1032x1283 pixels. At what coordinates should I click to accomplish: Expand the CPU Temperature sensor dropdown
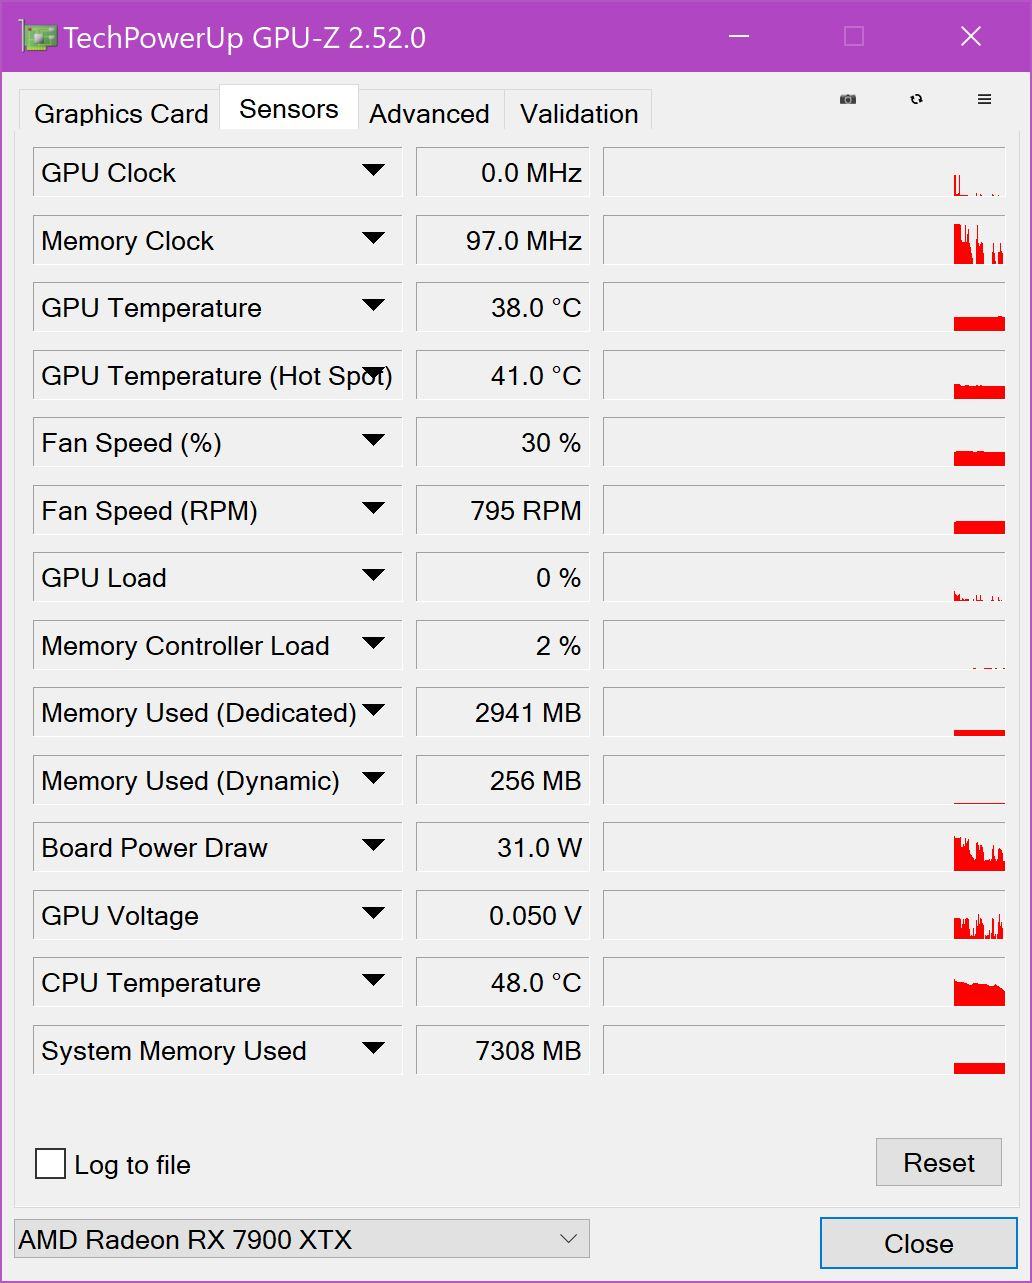373,982
